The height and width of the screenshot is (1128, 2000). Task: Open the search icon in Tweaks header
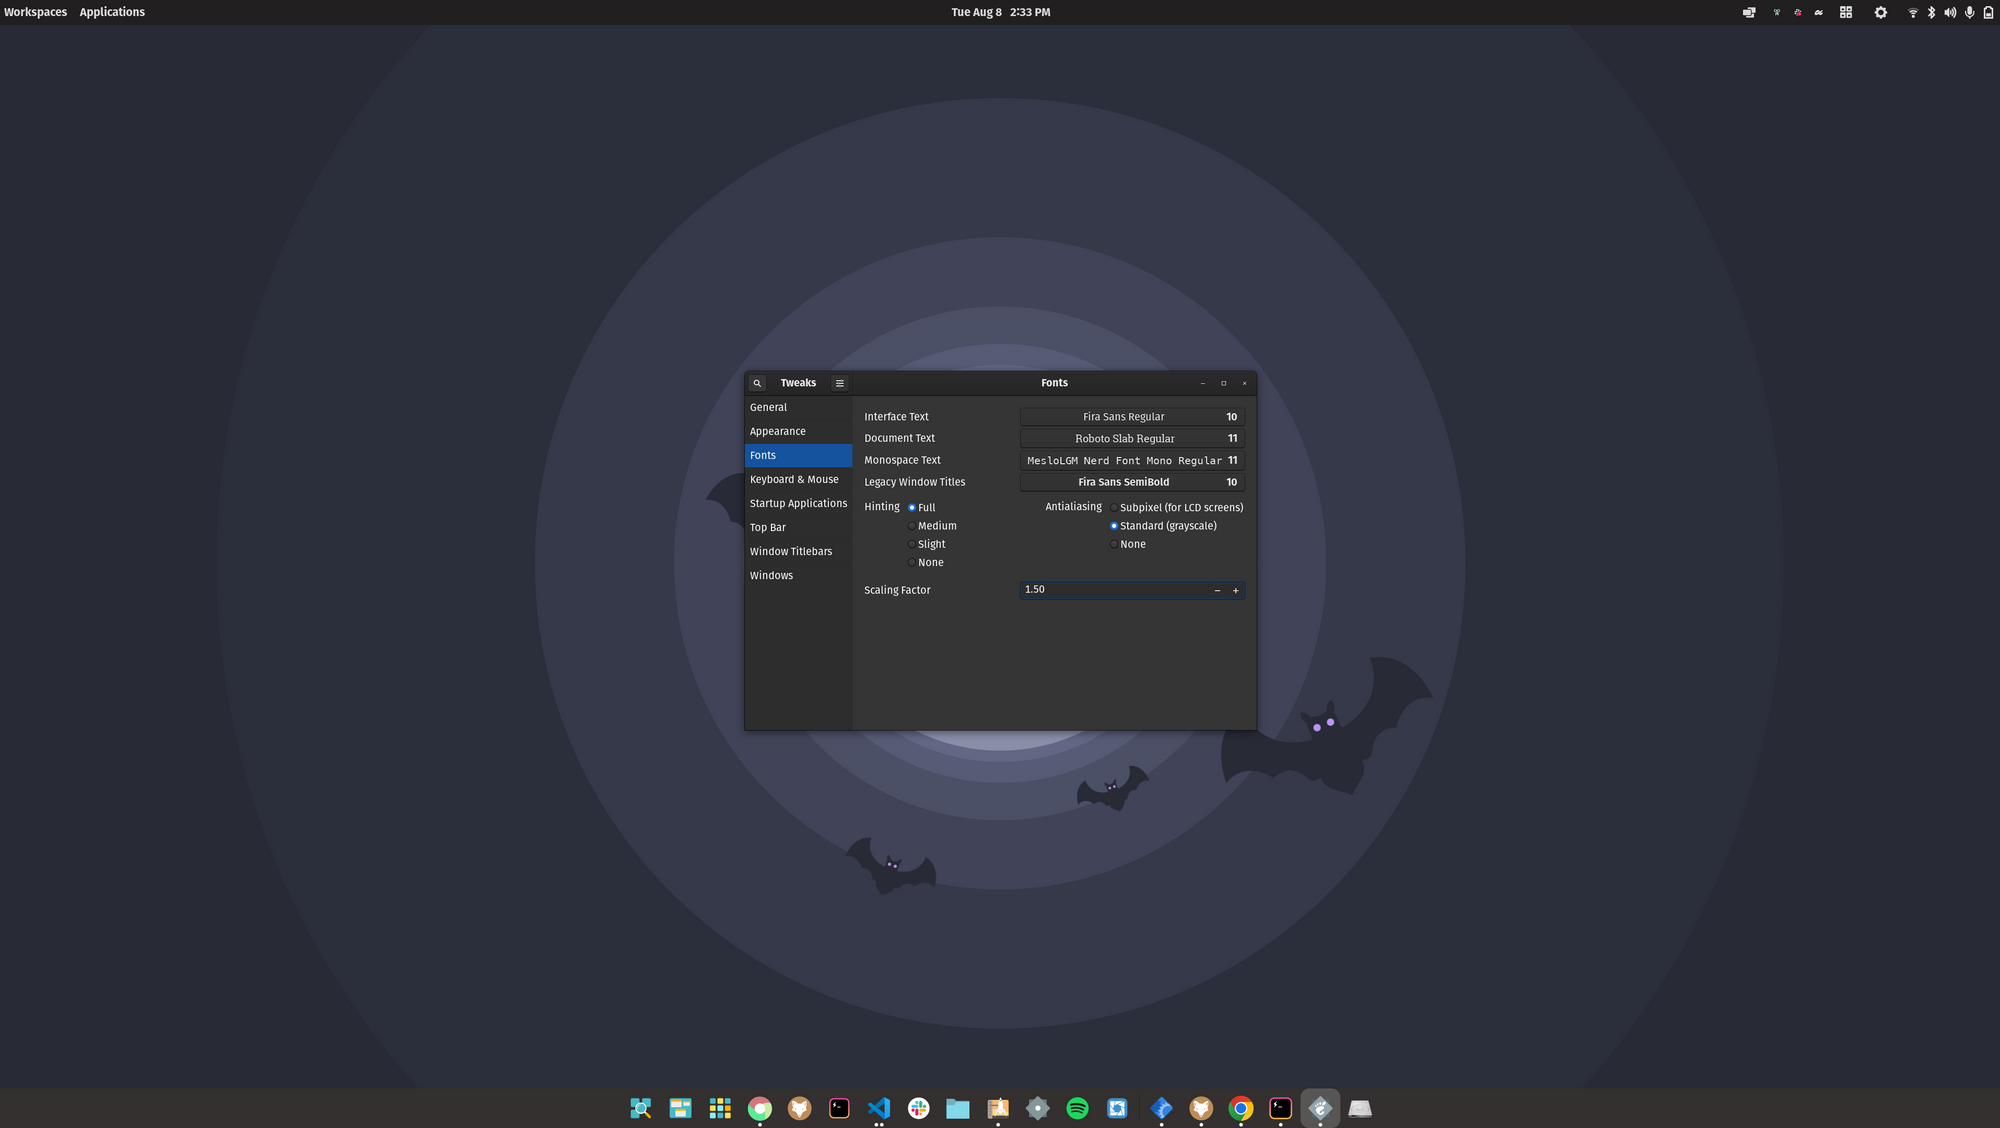[x=757, y=383]
